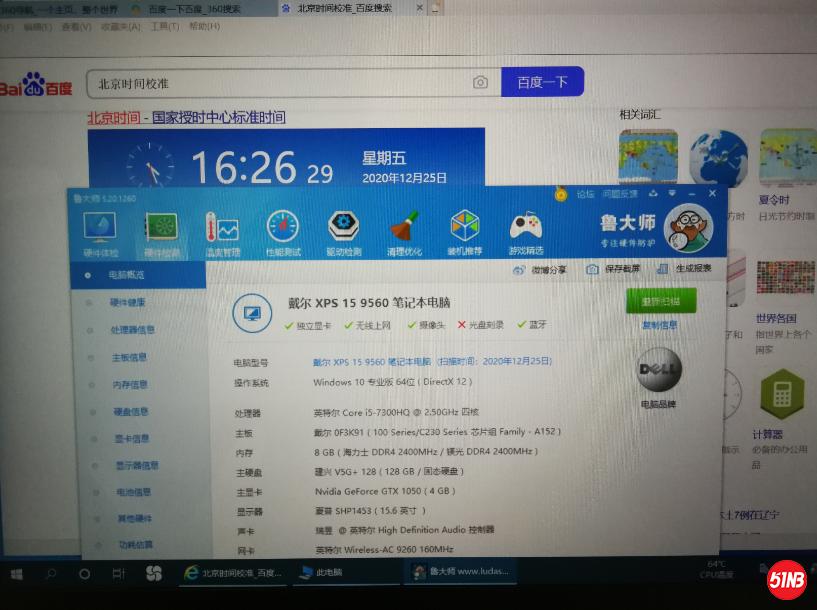Open the 夏令时 related link
The width and height of the screenshot is (817, 610).
coord(774,200)
